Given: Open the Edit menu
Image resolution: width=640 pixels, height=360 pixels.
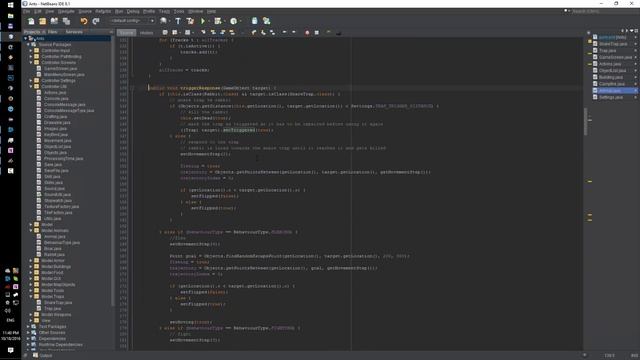Looking at the screenshot, I should pyautogui.click(x=38, y=11).
